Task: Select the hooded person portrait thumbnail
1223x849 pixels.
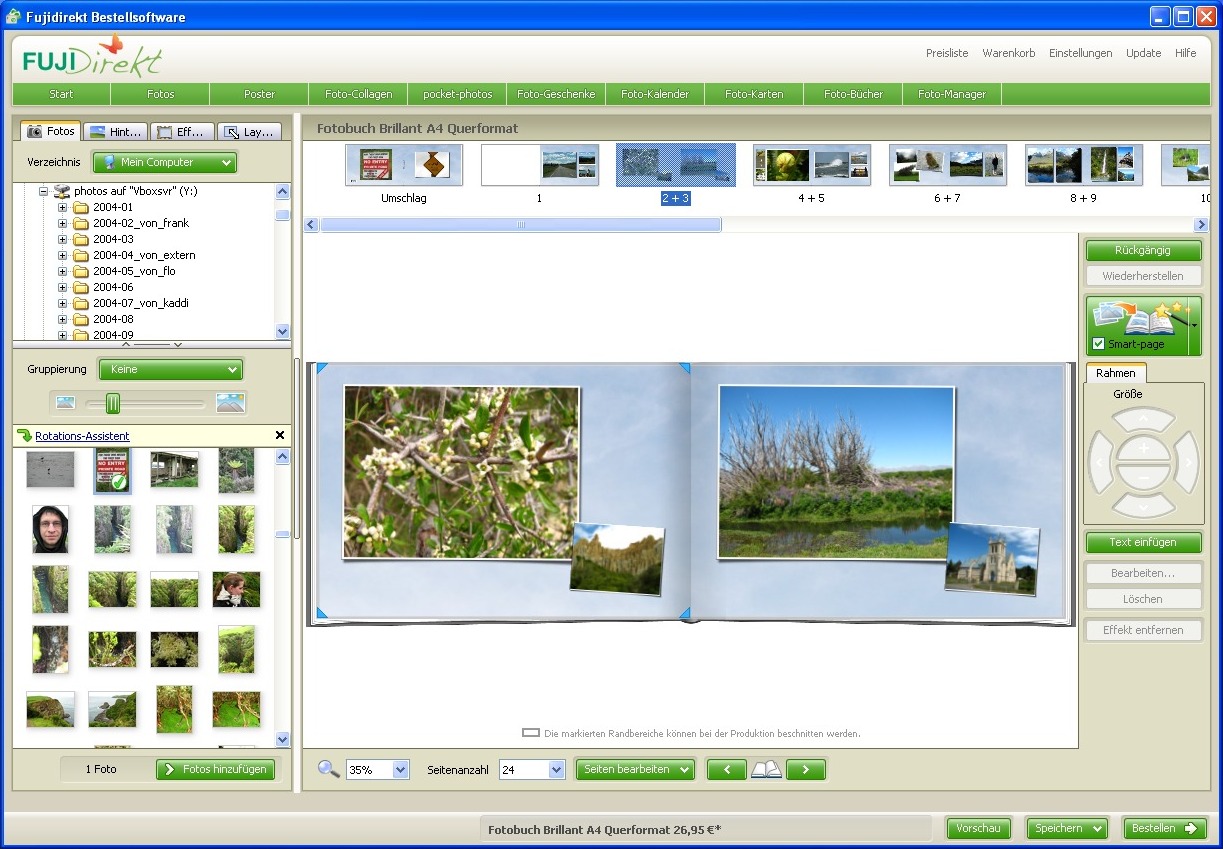Action: coord(50,529)
